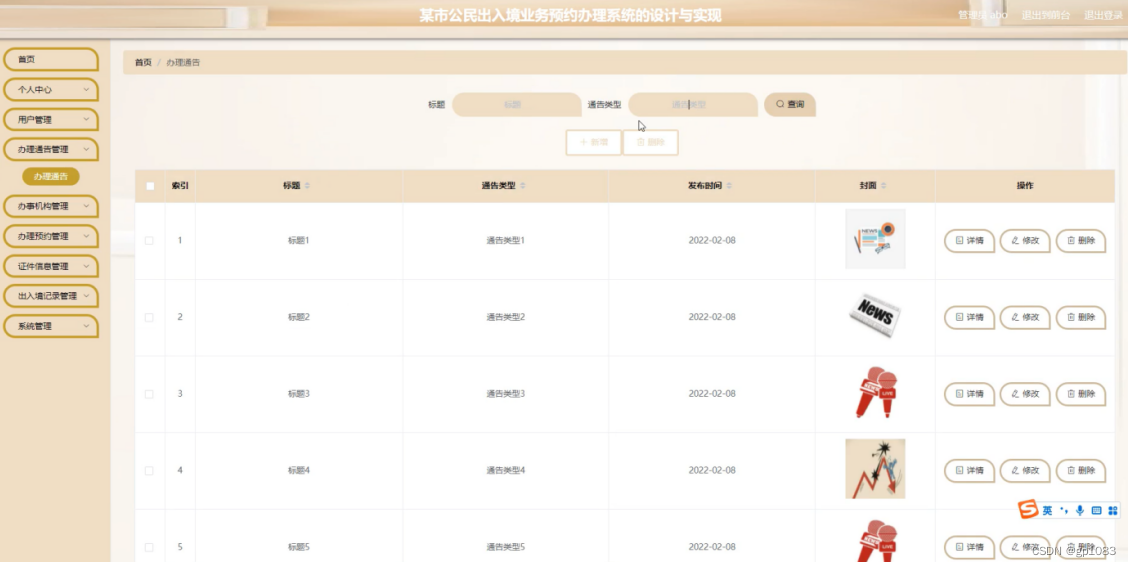Click 删除 for row 标题2
Image resolution: width=1131 pixels, height=567 pixels.
point(1081,317)
